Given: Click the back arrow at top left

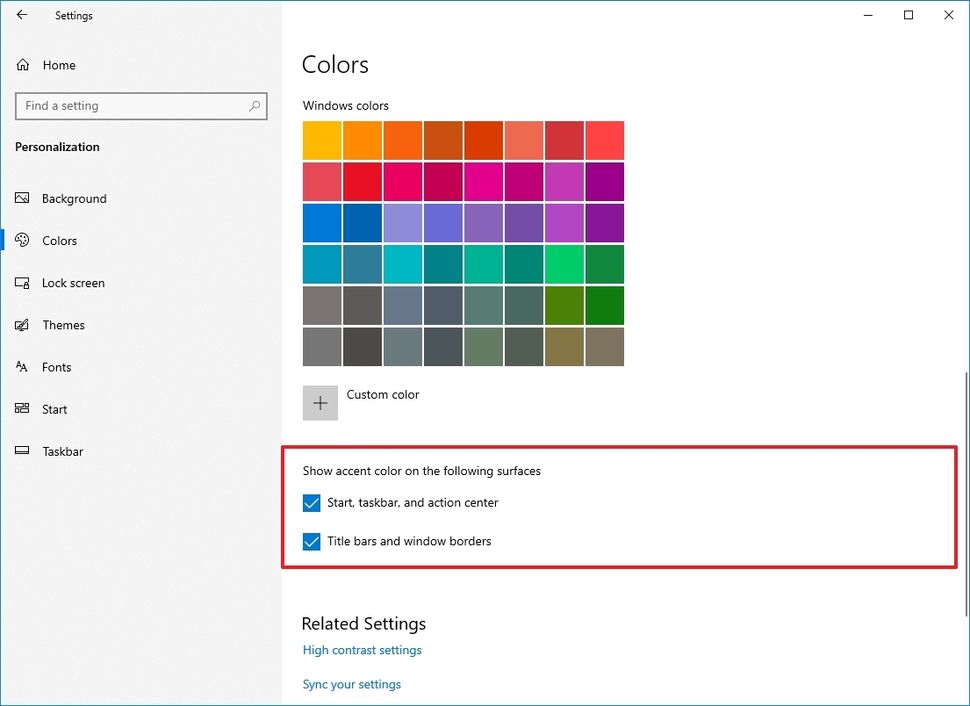Looking at the screenshot, I should pos(22,15).
